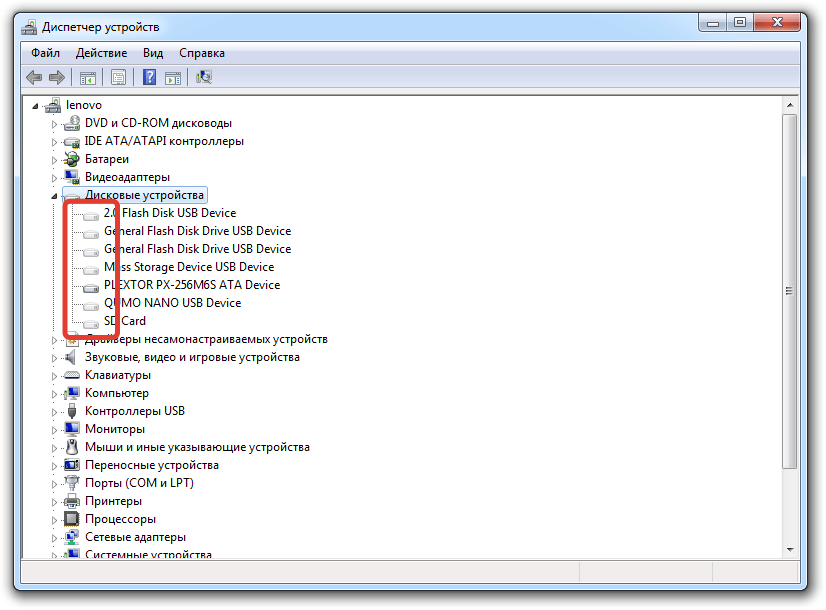Open the Properties toolbar icon

coord(119,78)
